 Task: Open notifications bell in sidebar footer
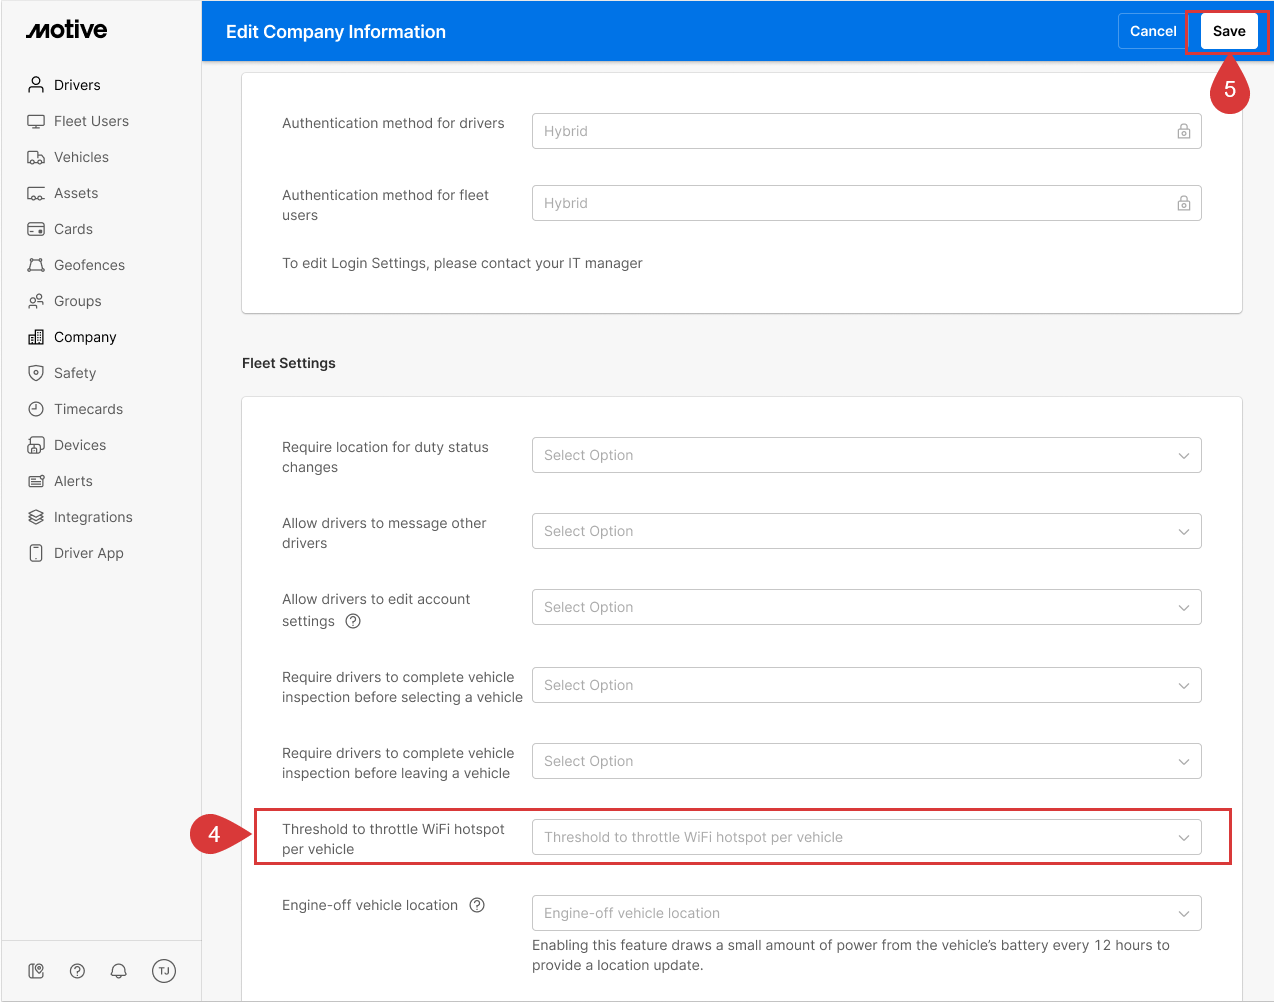pyautogui.click(x=118, y=971)
